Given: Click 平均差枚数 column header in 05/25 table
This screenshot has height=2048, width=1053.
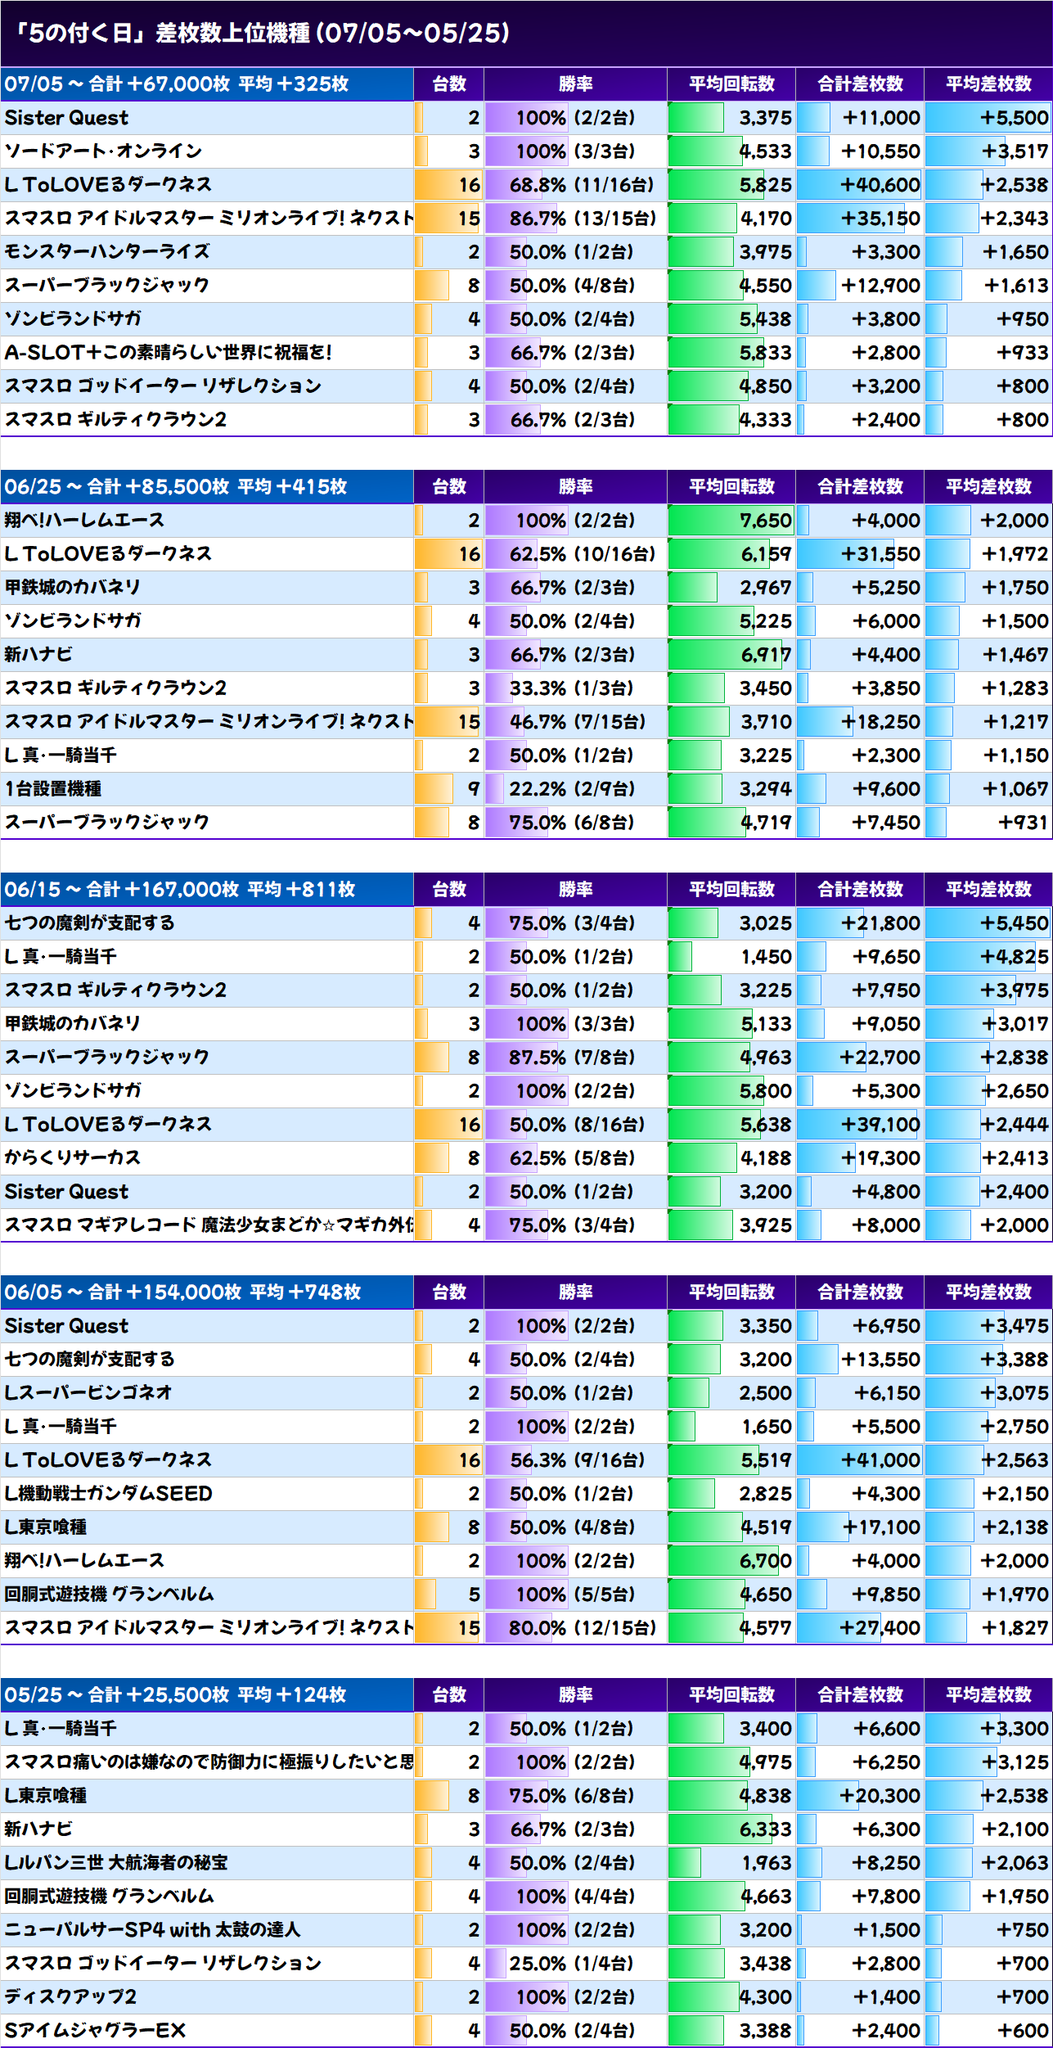Looking at the screenshot, I should pos(988,1694).
